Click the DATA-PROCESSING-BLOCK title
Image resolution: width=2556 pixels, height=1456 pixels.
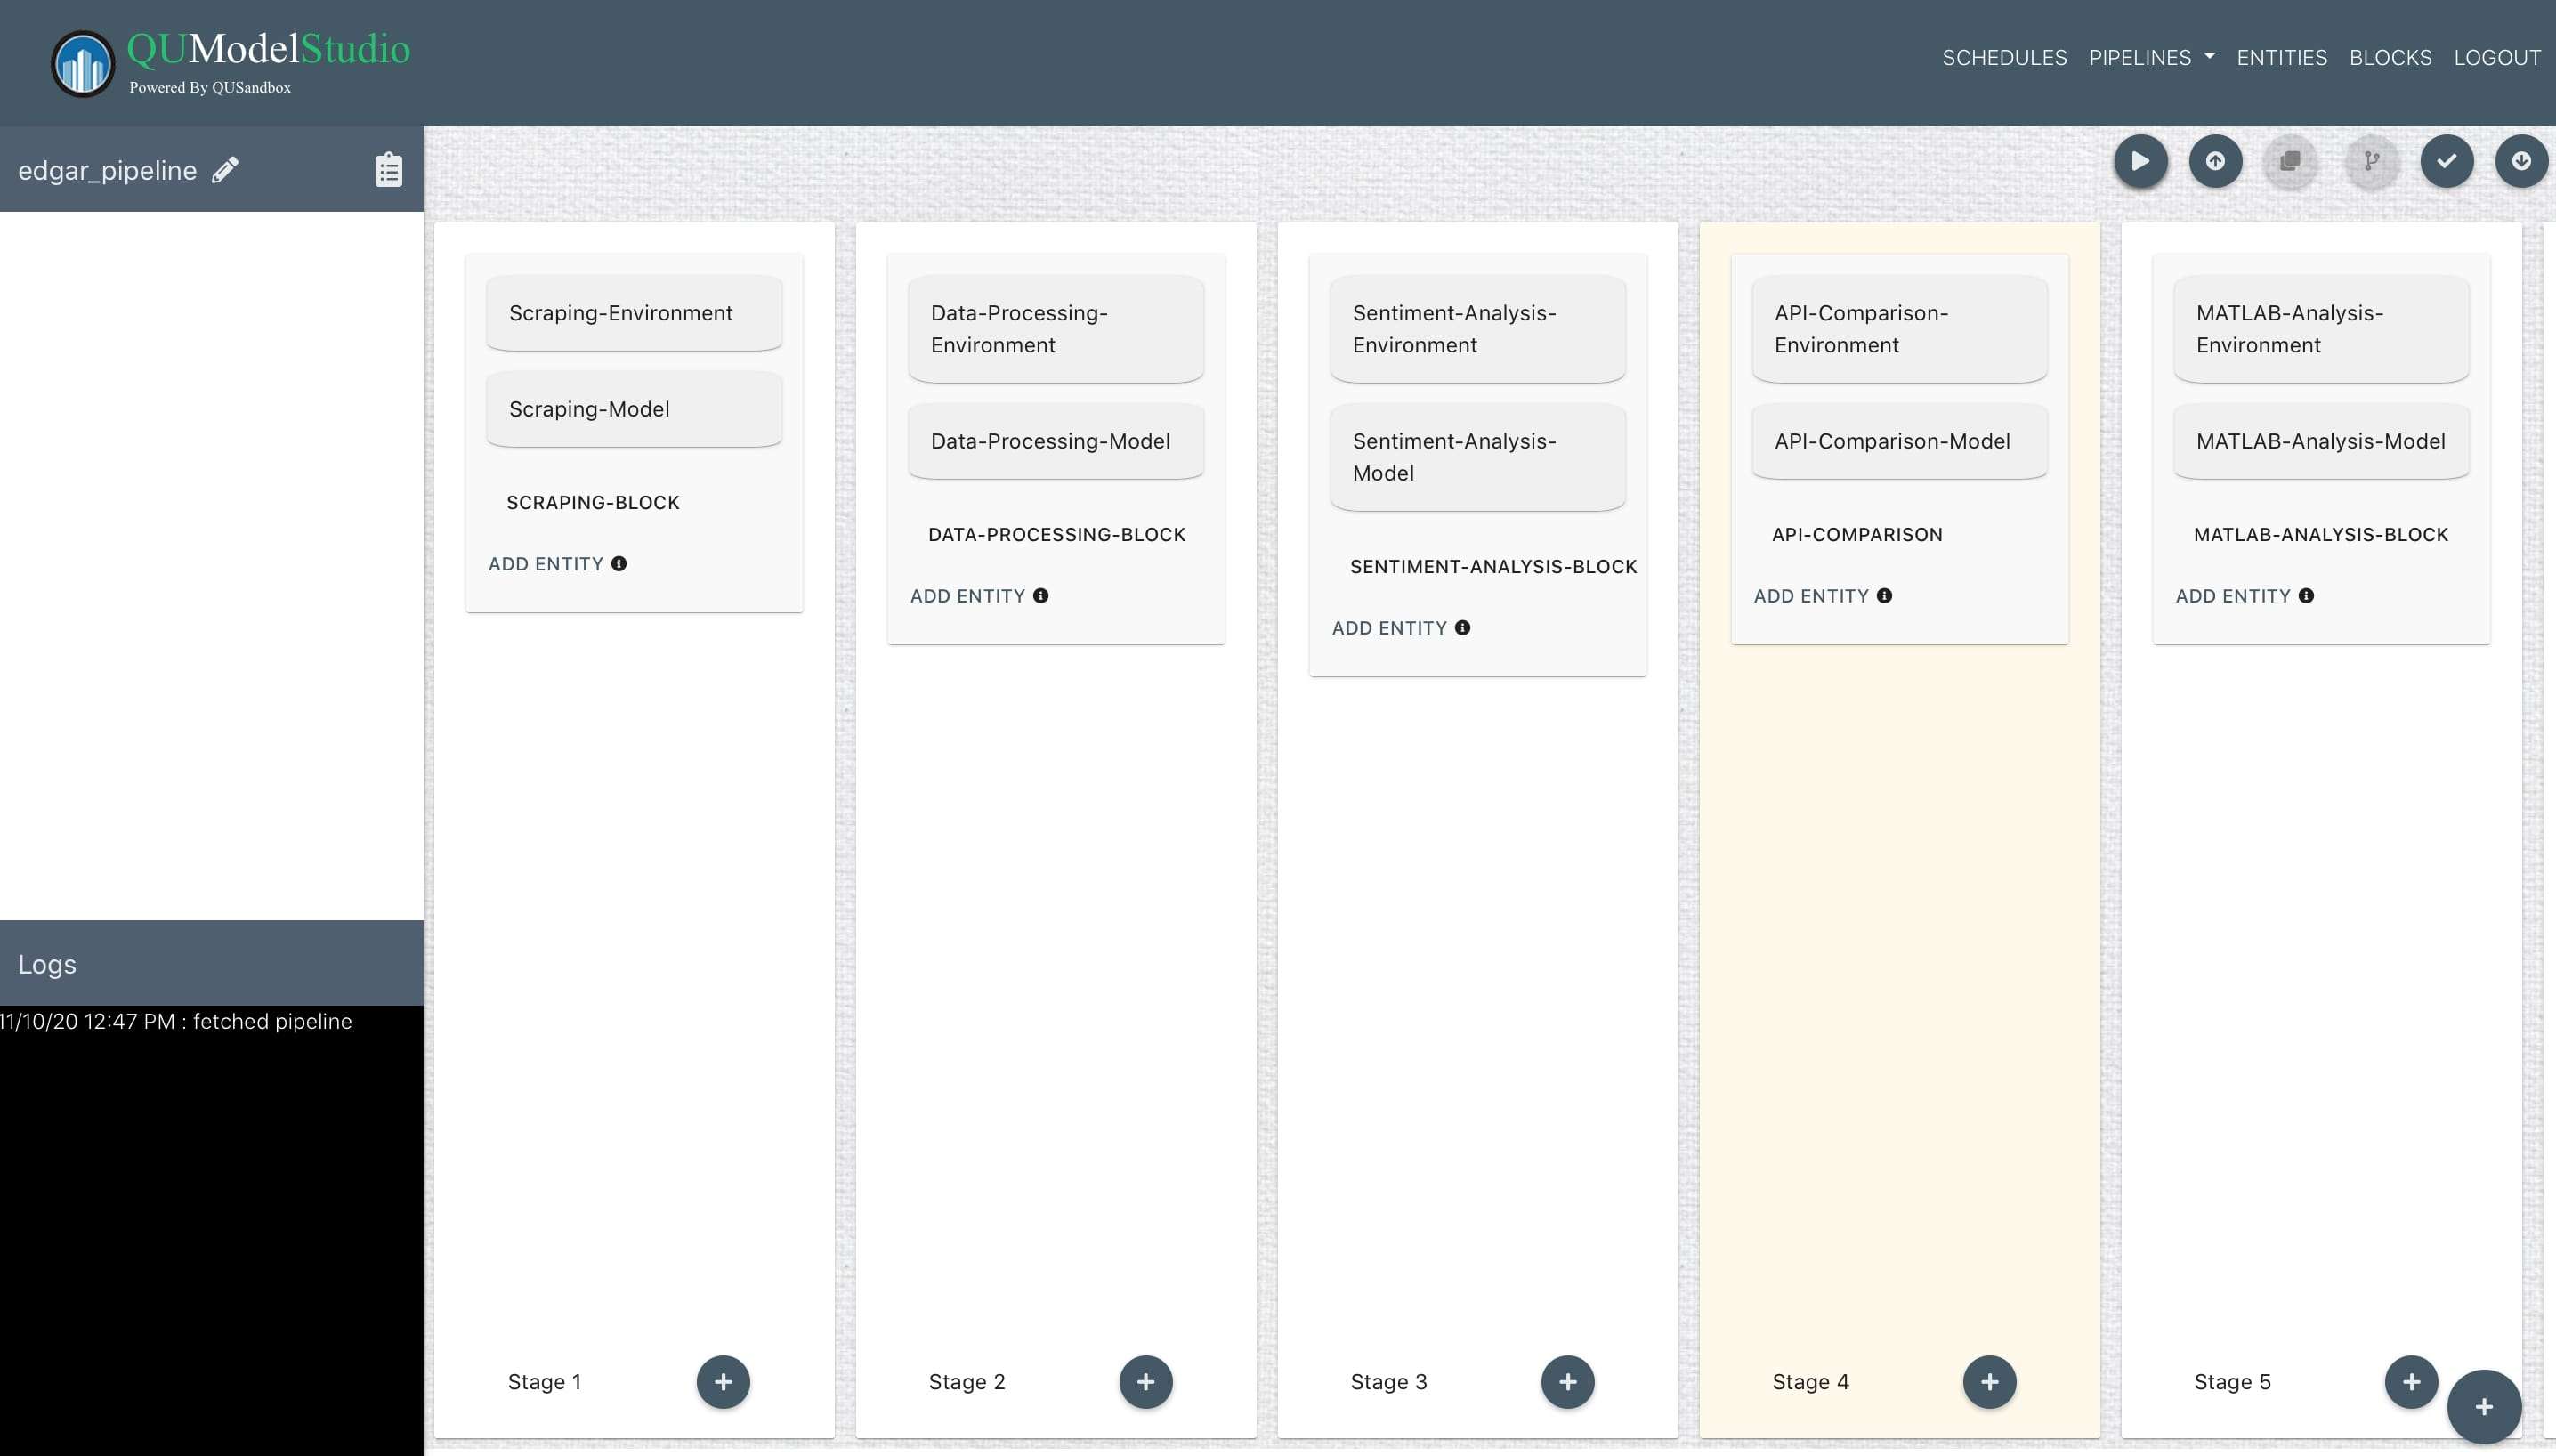[x=1057, y=534]
